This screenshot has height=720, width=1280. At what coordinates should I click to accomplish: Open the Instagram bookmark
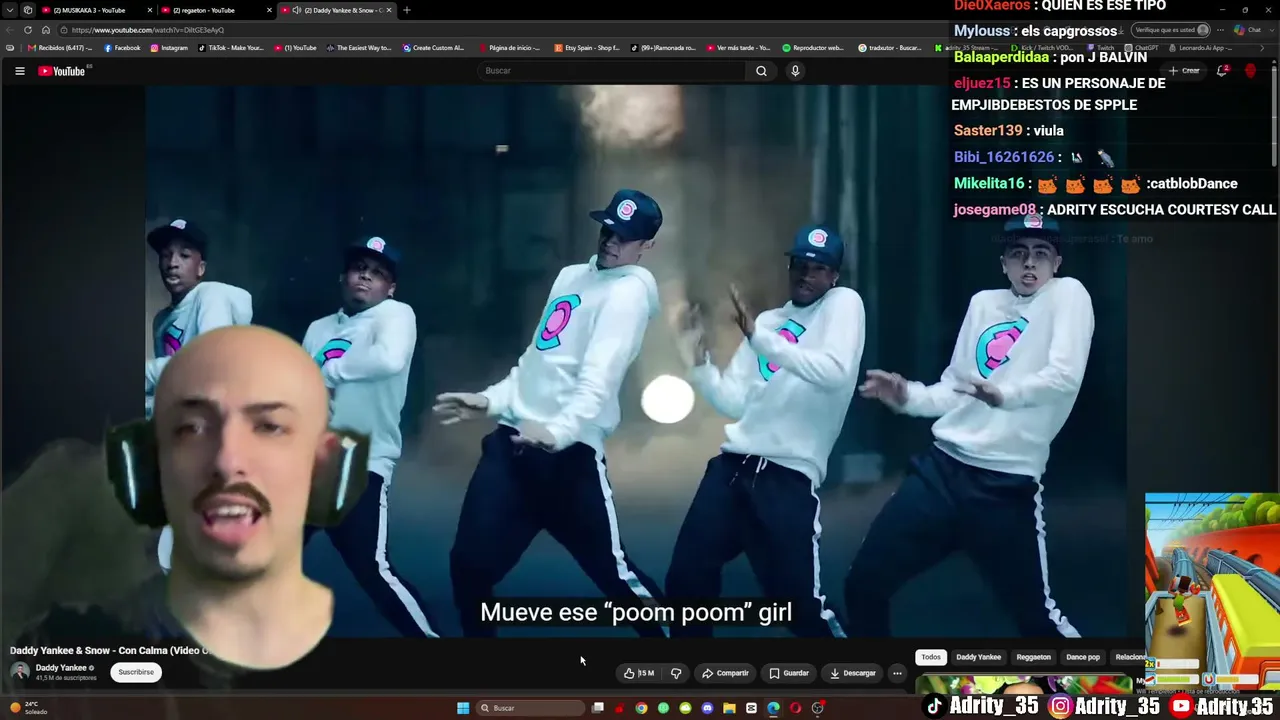[168, 48]
